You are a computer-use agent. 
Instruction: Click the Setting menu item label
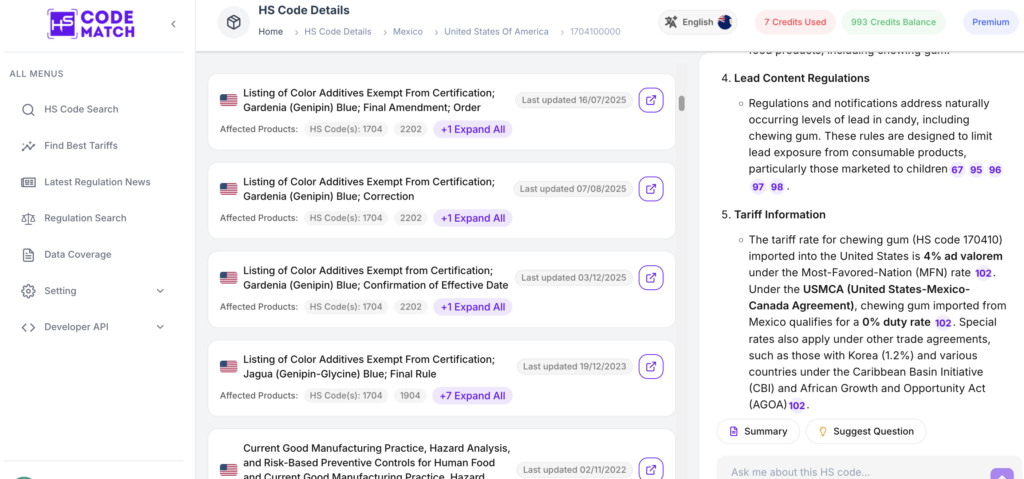[x=60, y=291]
